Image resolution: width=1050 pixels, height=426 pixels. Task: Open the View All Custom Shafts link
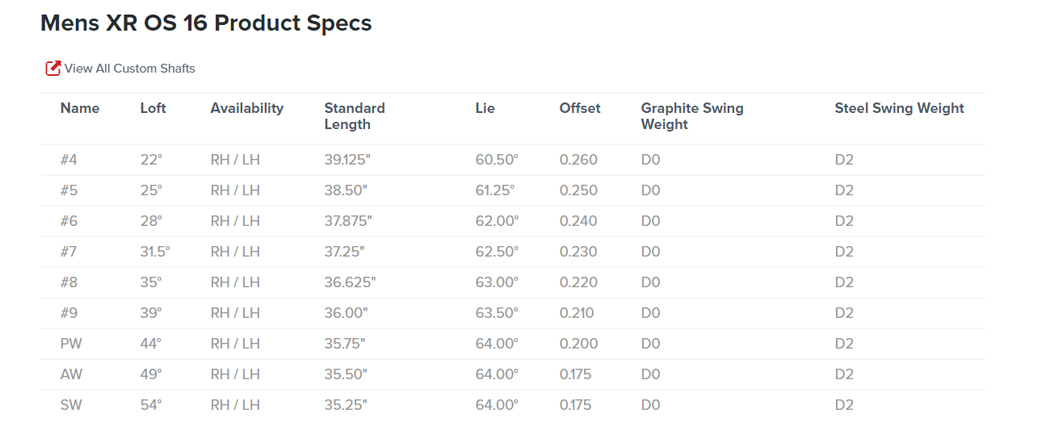click(x=129, y=68)
